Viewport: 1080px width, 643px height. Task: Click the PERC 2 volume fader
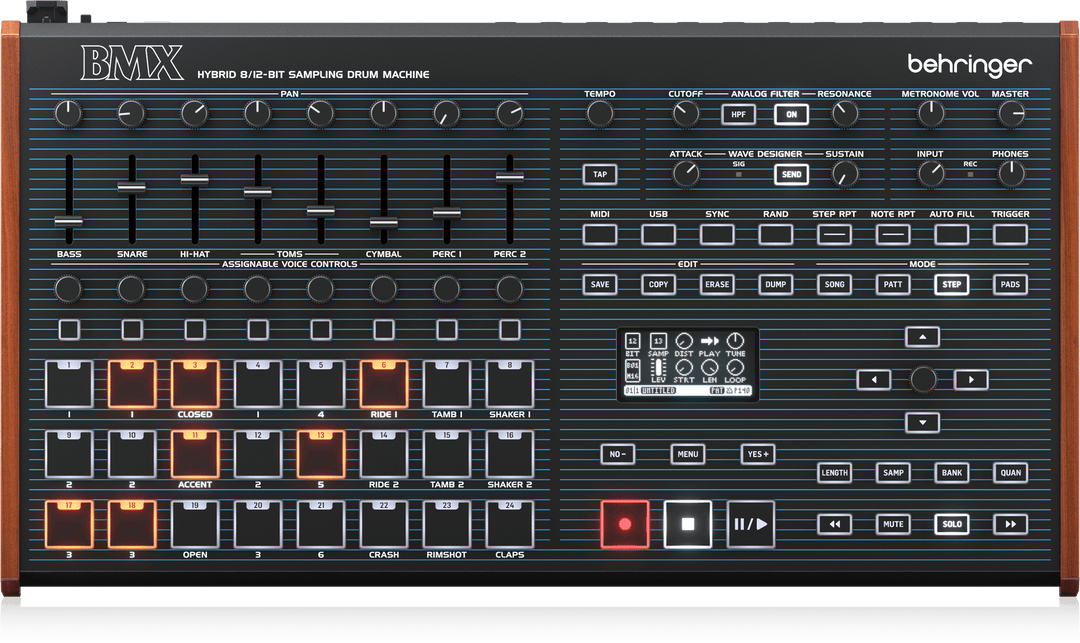tap(510, 177)
